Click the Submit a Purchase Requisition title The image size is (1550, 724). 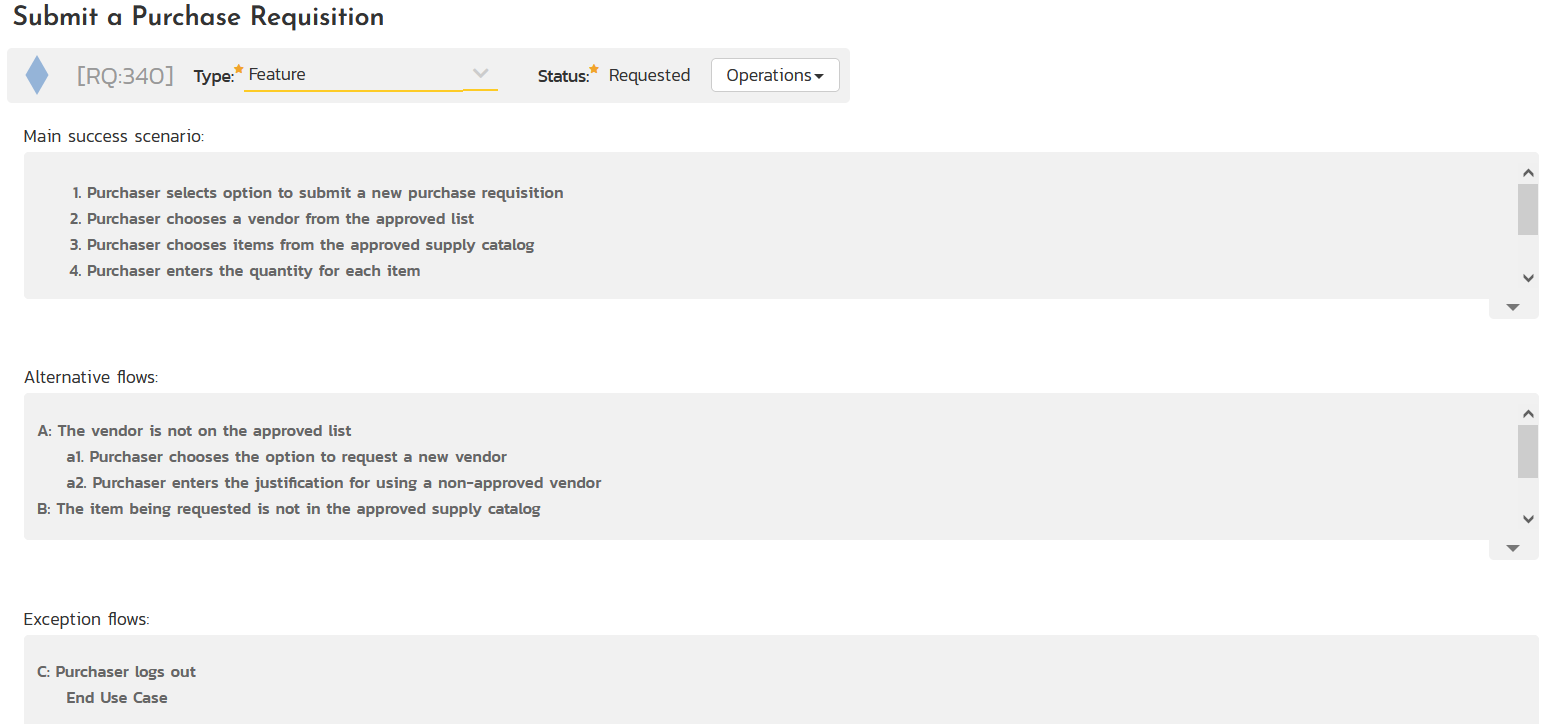tap(198, 17)
